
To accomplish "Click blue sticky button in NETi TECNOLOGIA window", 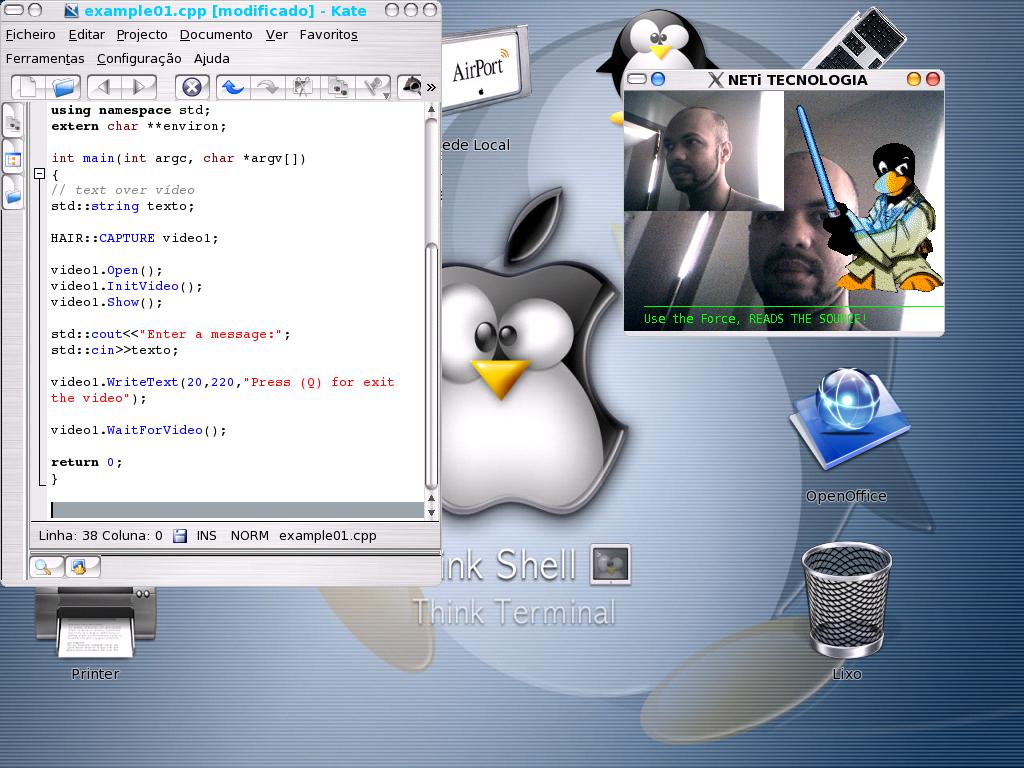I will tap(658, 80).
